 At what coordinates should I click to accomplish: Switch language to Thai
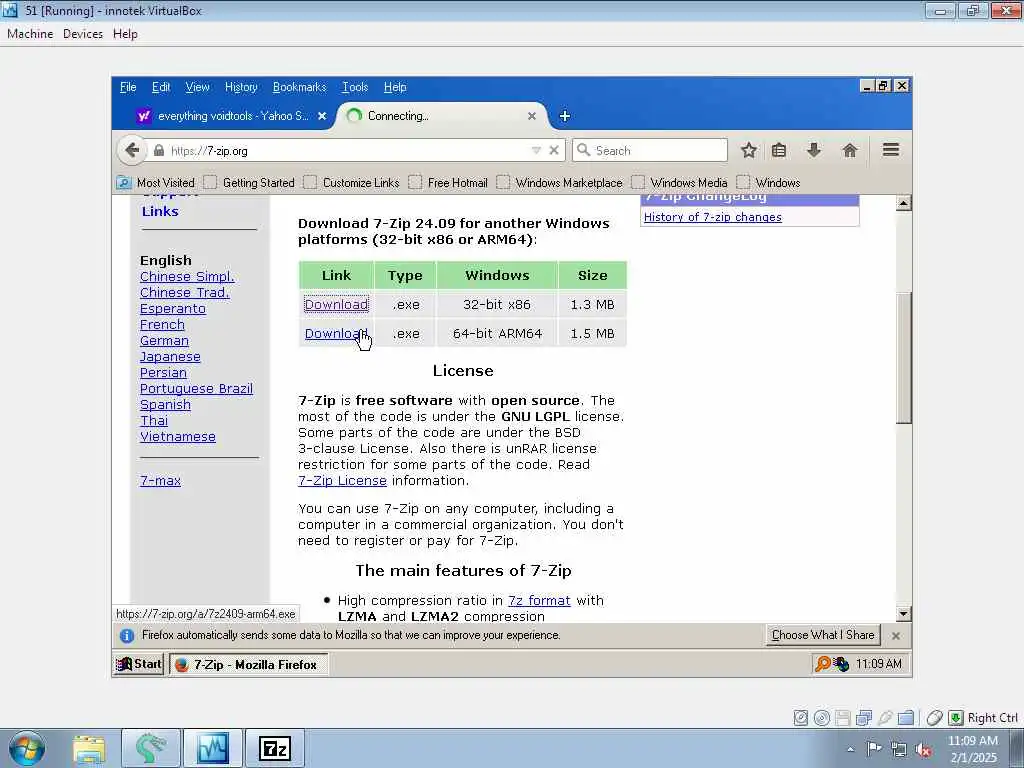point(153,421)
